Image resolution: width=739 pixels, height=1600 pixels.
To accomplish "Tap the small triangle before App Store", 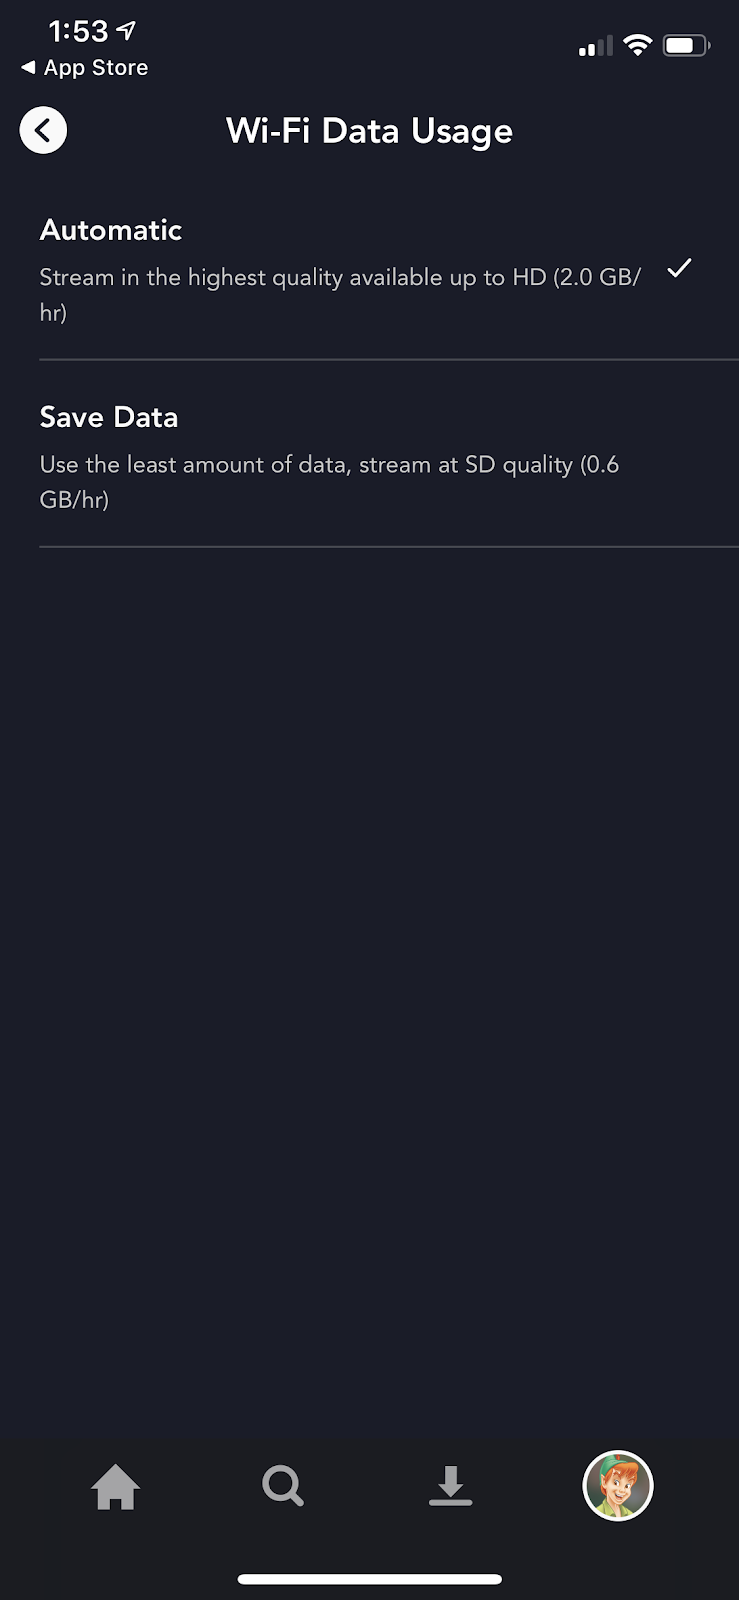I will (x=28, y=68).
